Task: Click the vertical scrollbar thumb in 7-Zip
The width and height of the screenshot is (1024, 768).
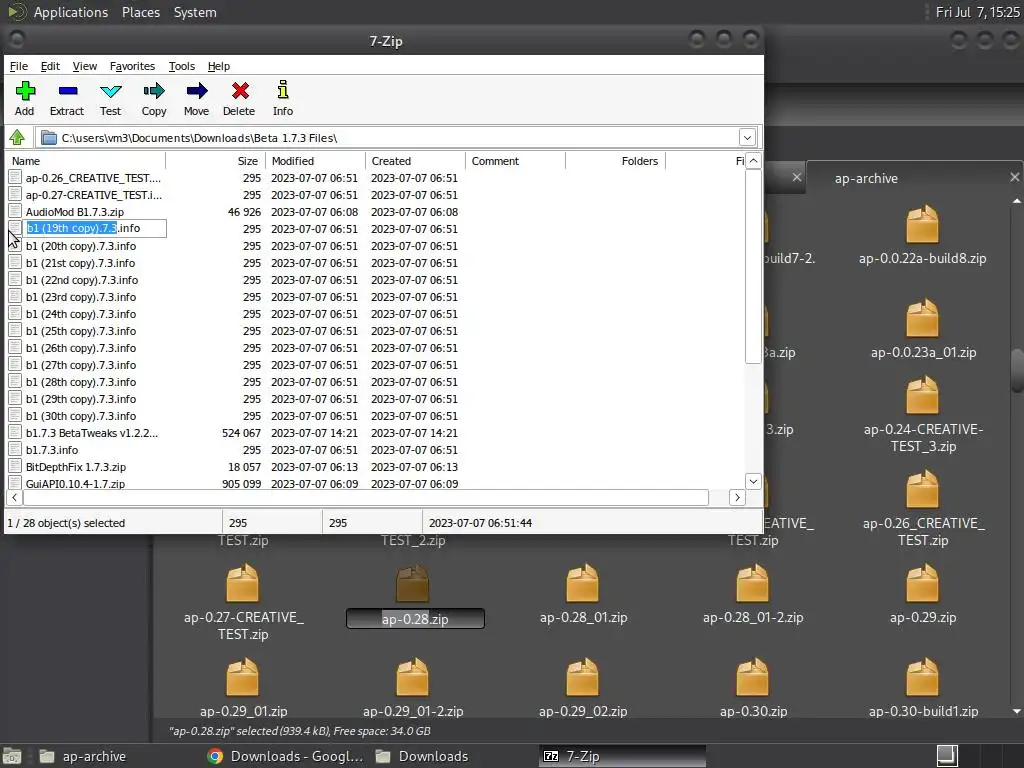Action: coord(753,266)
